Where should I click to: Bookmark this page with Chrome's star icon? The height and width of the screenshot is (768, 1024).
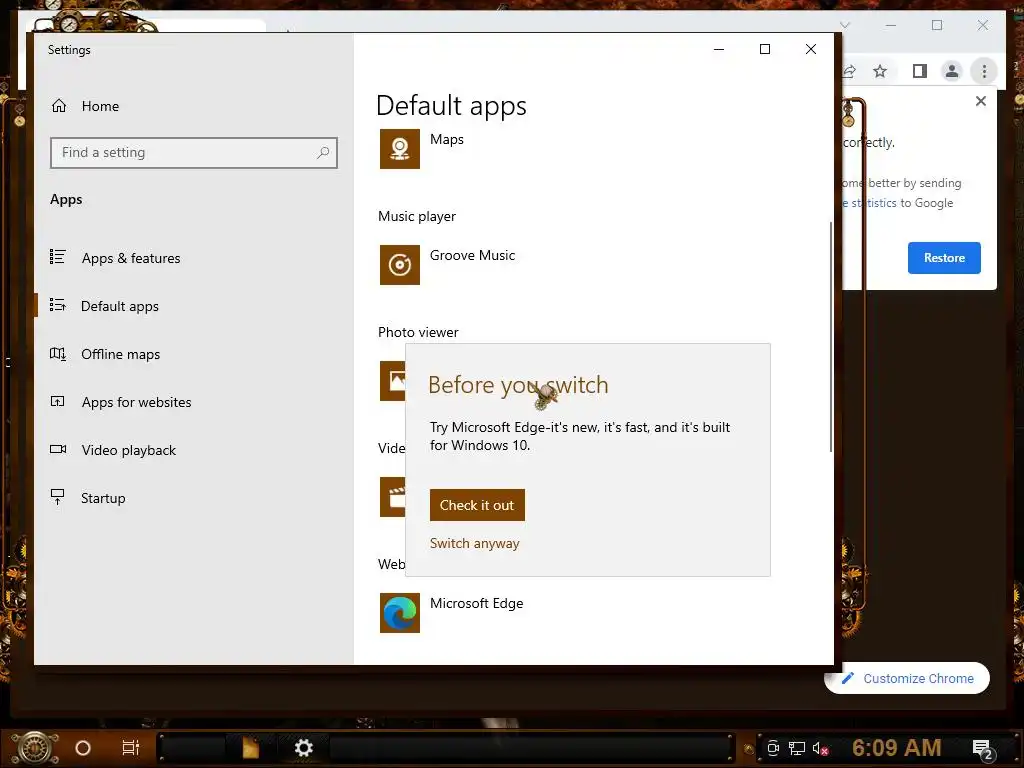click(880, 71)
